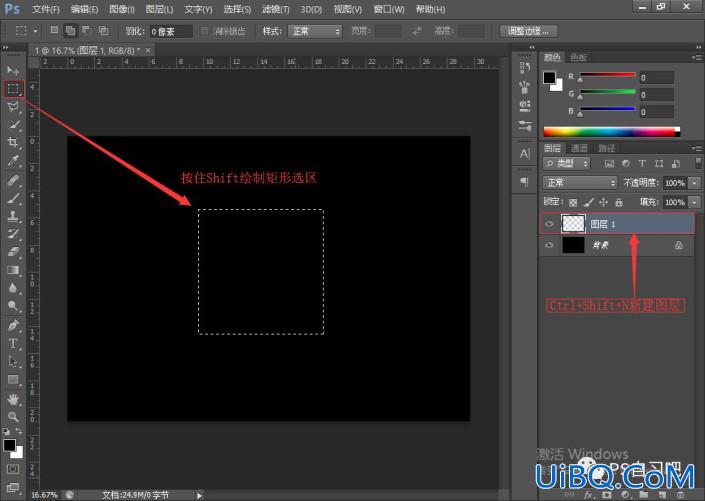Select the Horizontal Type tool

tap(13, 344)
